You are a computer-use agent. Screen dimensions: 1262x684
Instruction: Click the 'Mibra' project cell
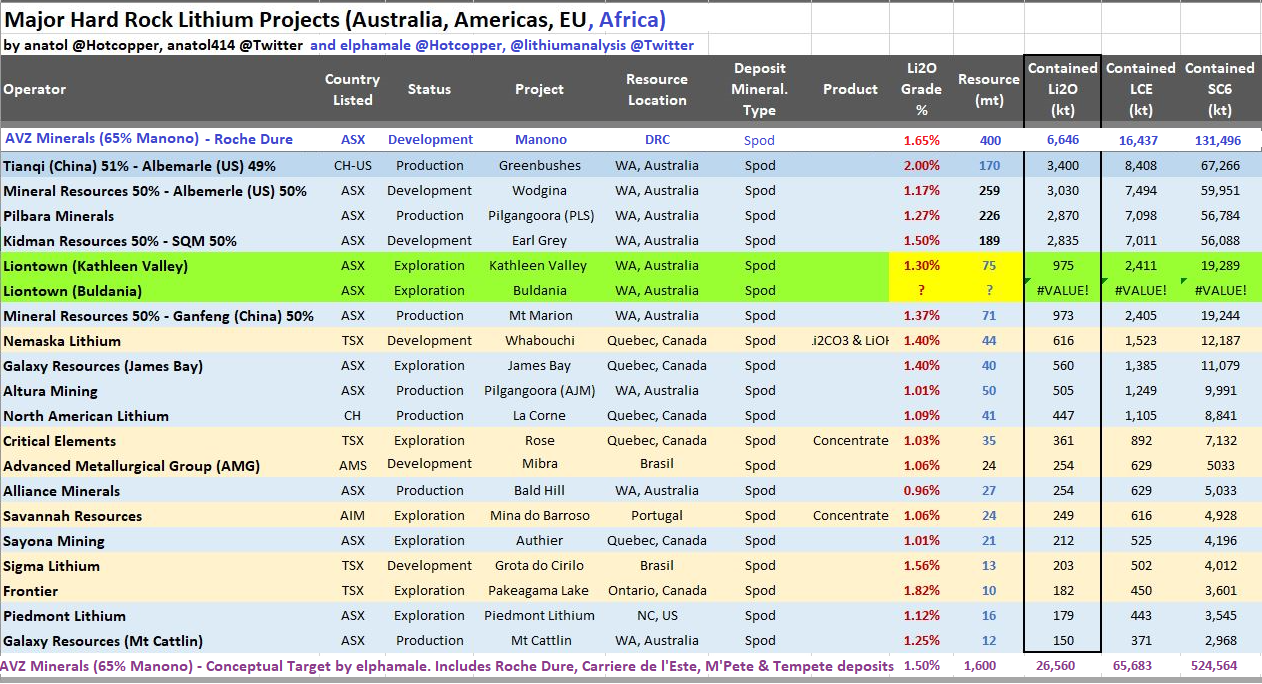[x=540, y=464]
